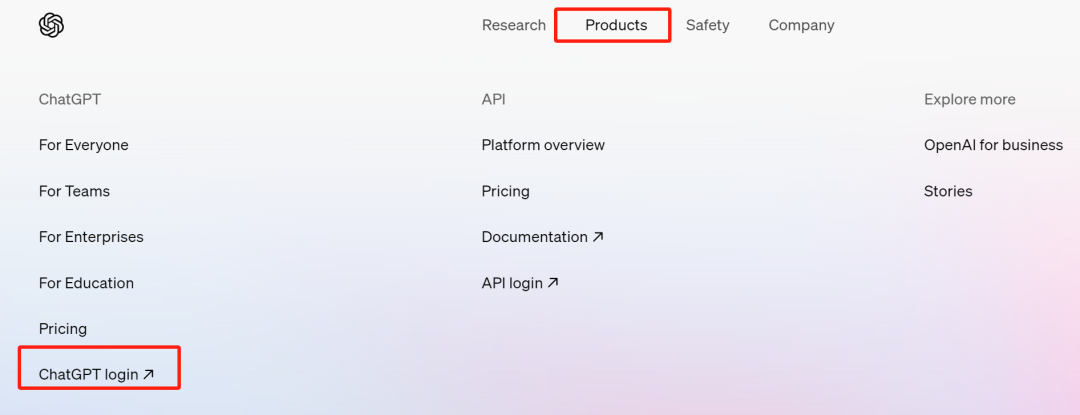Open the Safety menu

click(707, 25)
